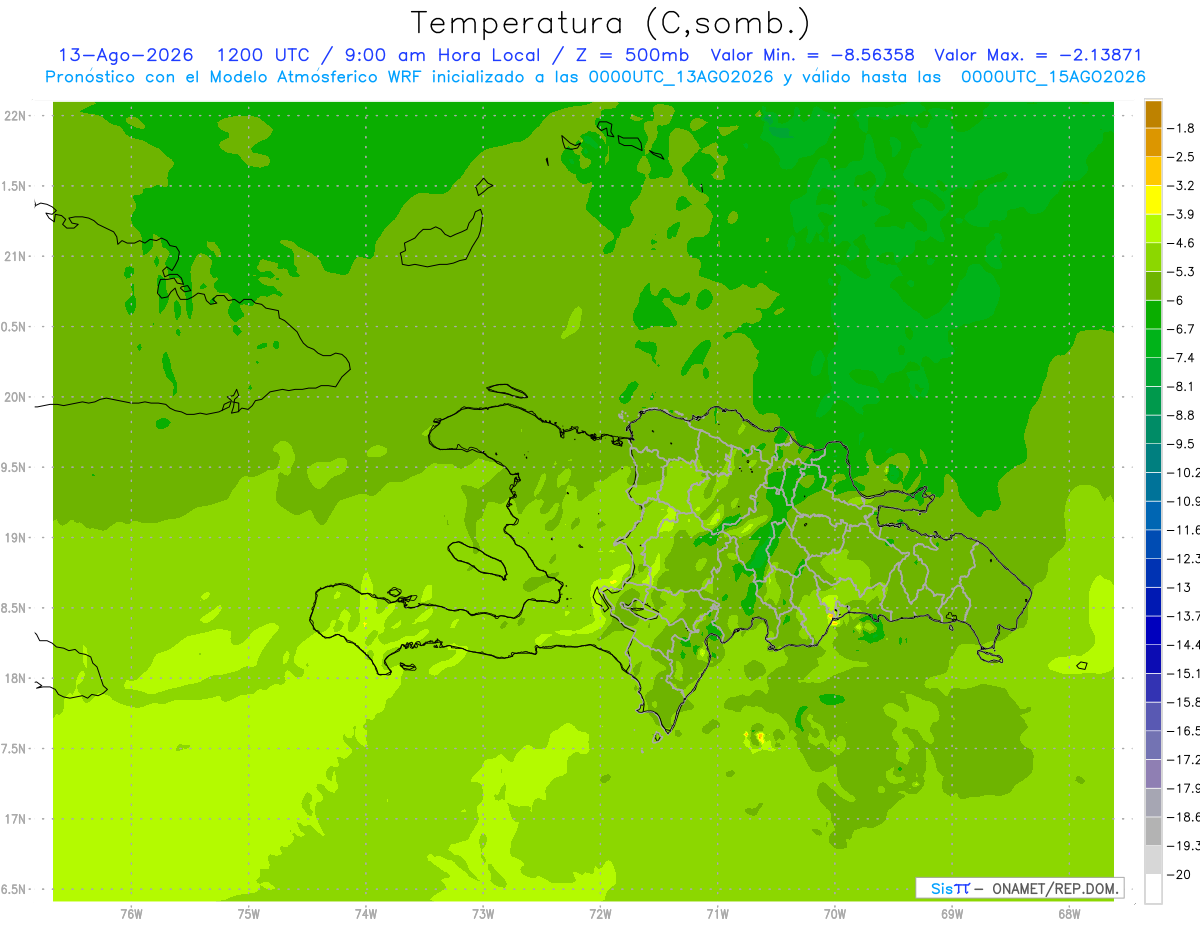Image resolution: width=1200 pixels, height=927 pixels.
Task: Select the '0000UTC_13AGO2026' initialization time
Action: 681,77
